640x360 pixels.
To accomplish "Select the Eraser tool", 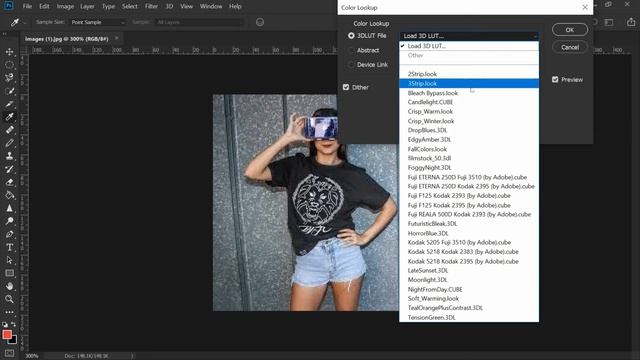I will pos(9,182).
